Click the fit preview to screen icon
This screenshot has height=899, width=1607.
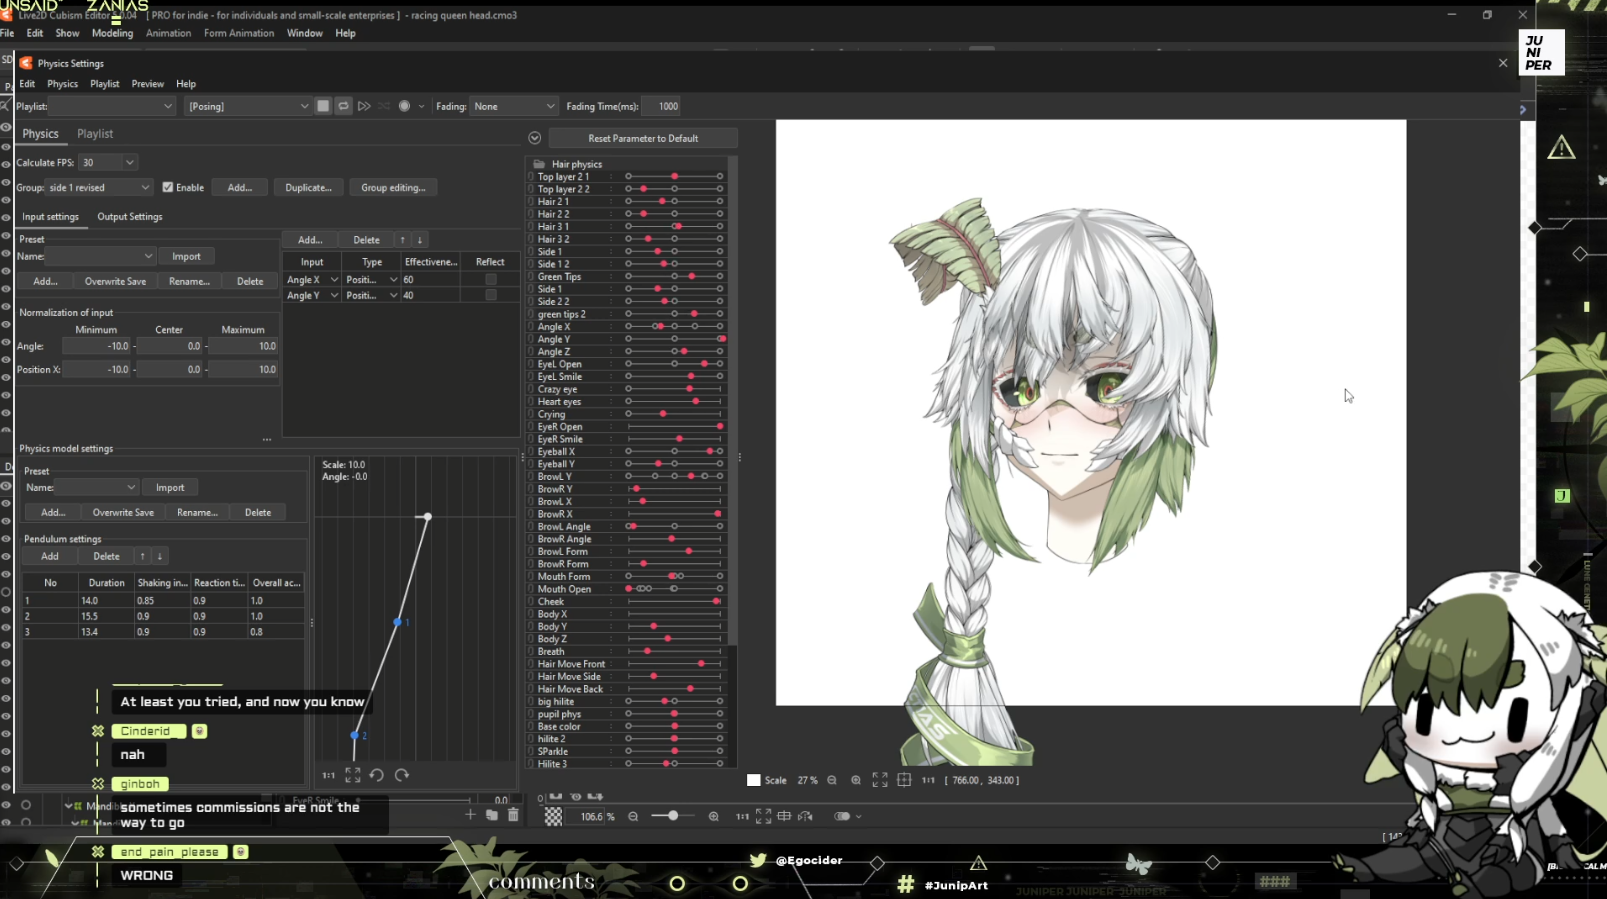880,780
